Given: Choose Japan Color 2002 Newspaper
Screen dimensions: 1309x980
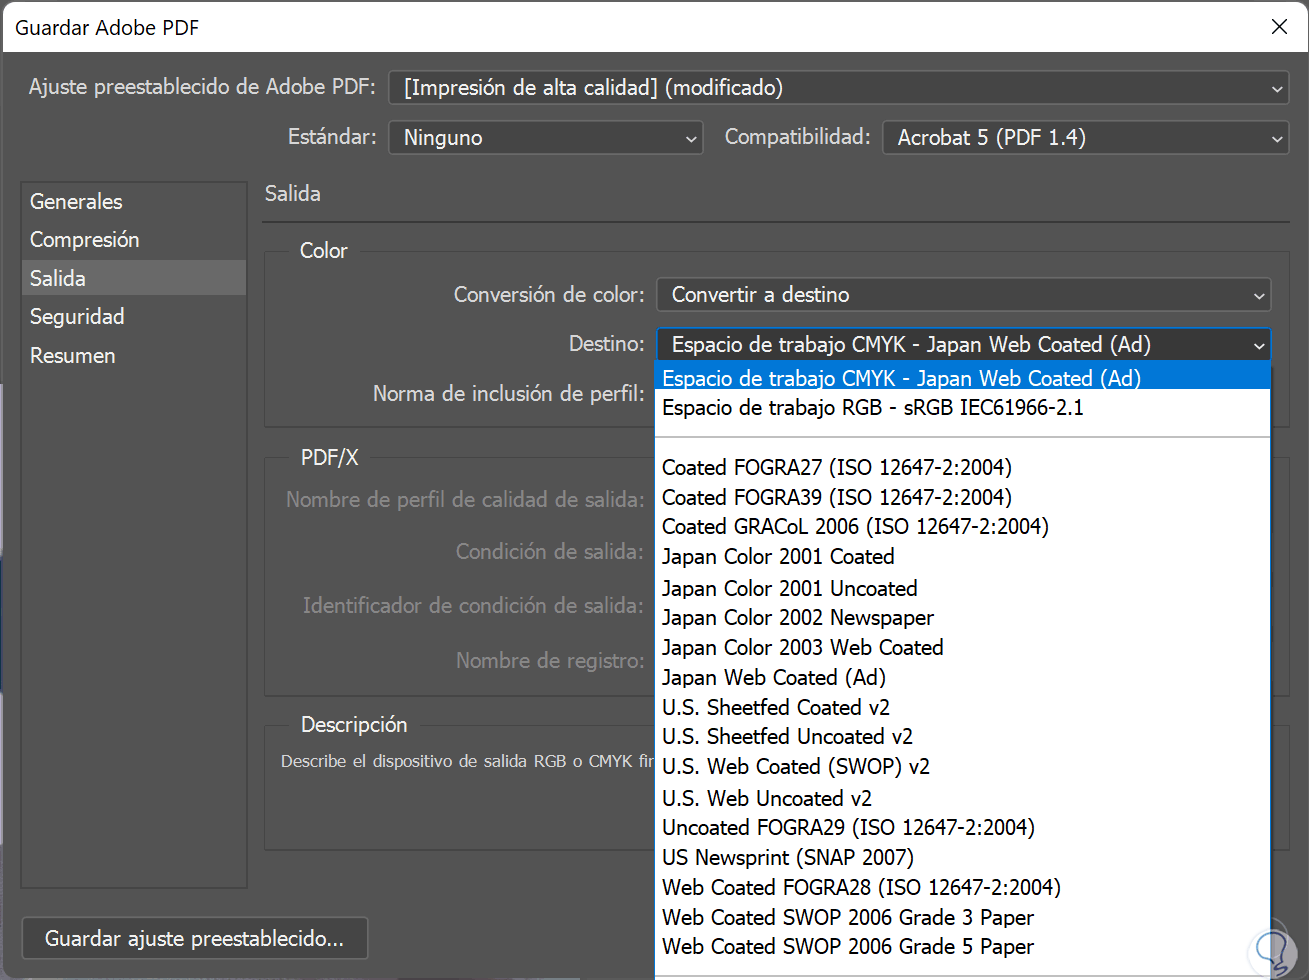Looking at the screenshot, I should pos(797,618).
